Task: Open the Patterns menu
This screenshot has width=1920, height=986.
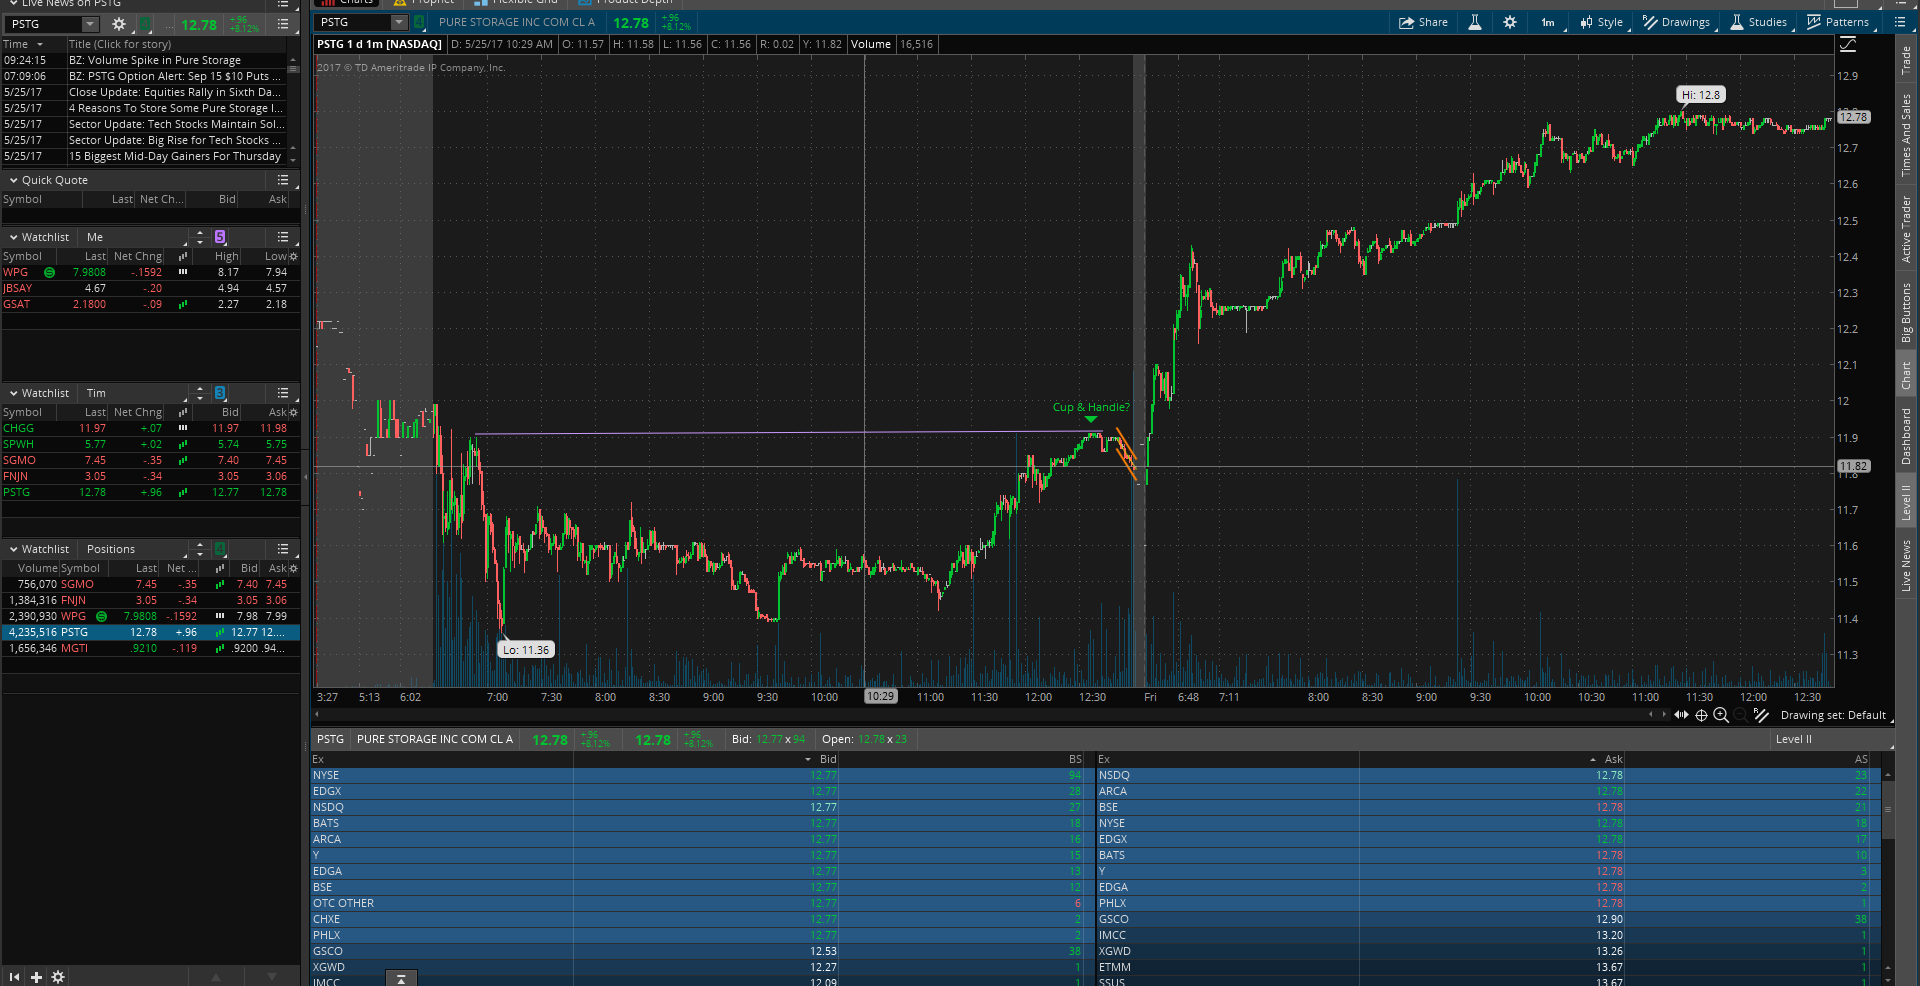Action: click(1838, 22)
